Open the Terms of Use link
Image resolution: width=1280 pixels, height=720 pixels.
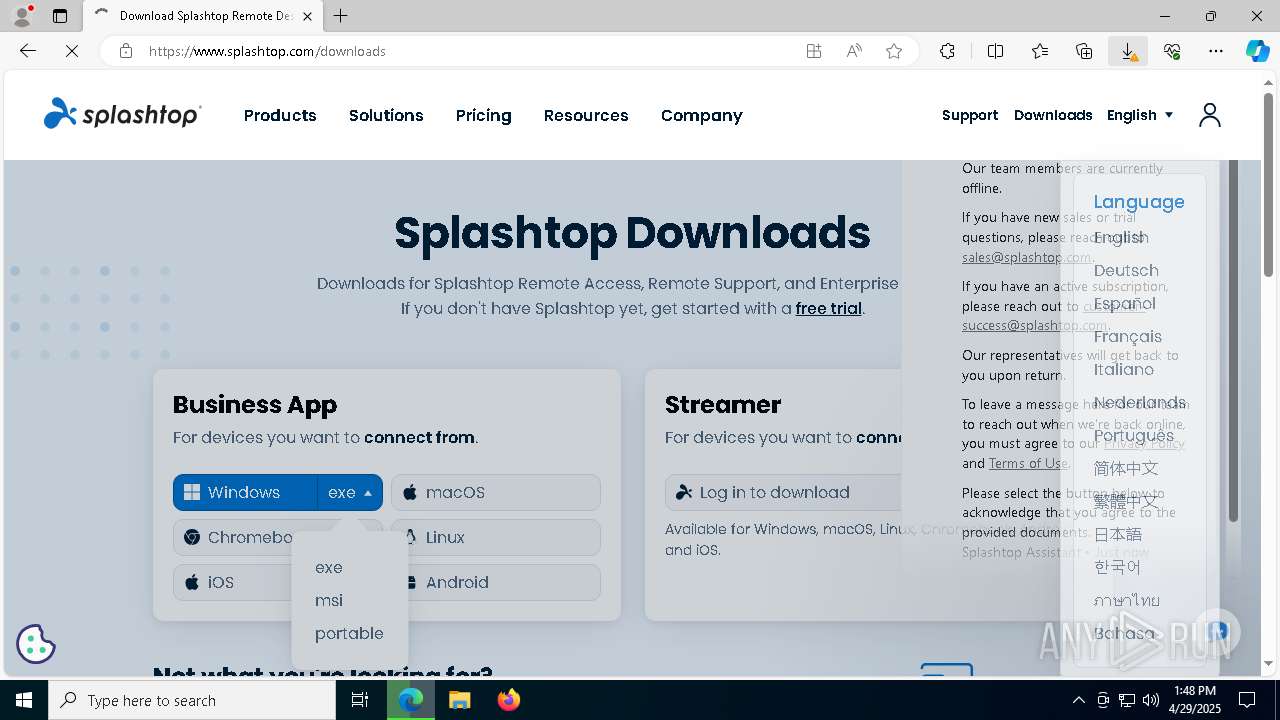[1028, 463]
